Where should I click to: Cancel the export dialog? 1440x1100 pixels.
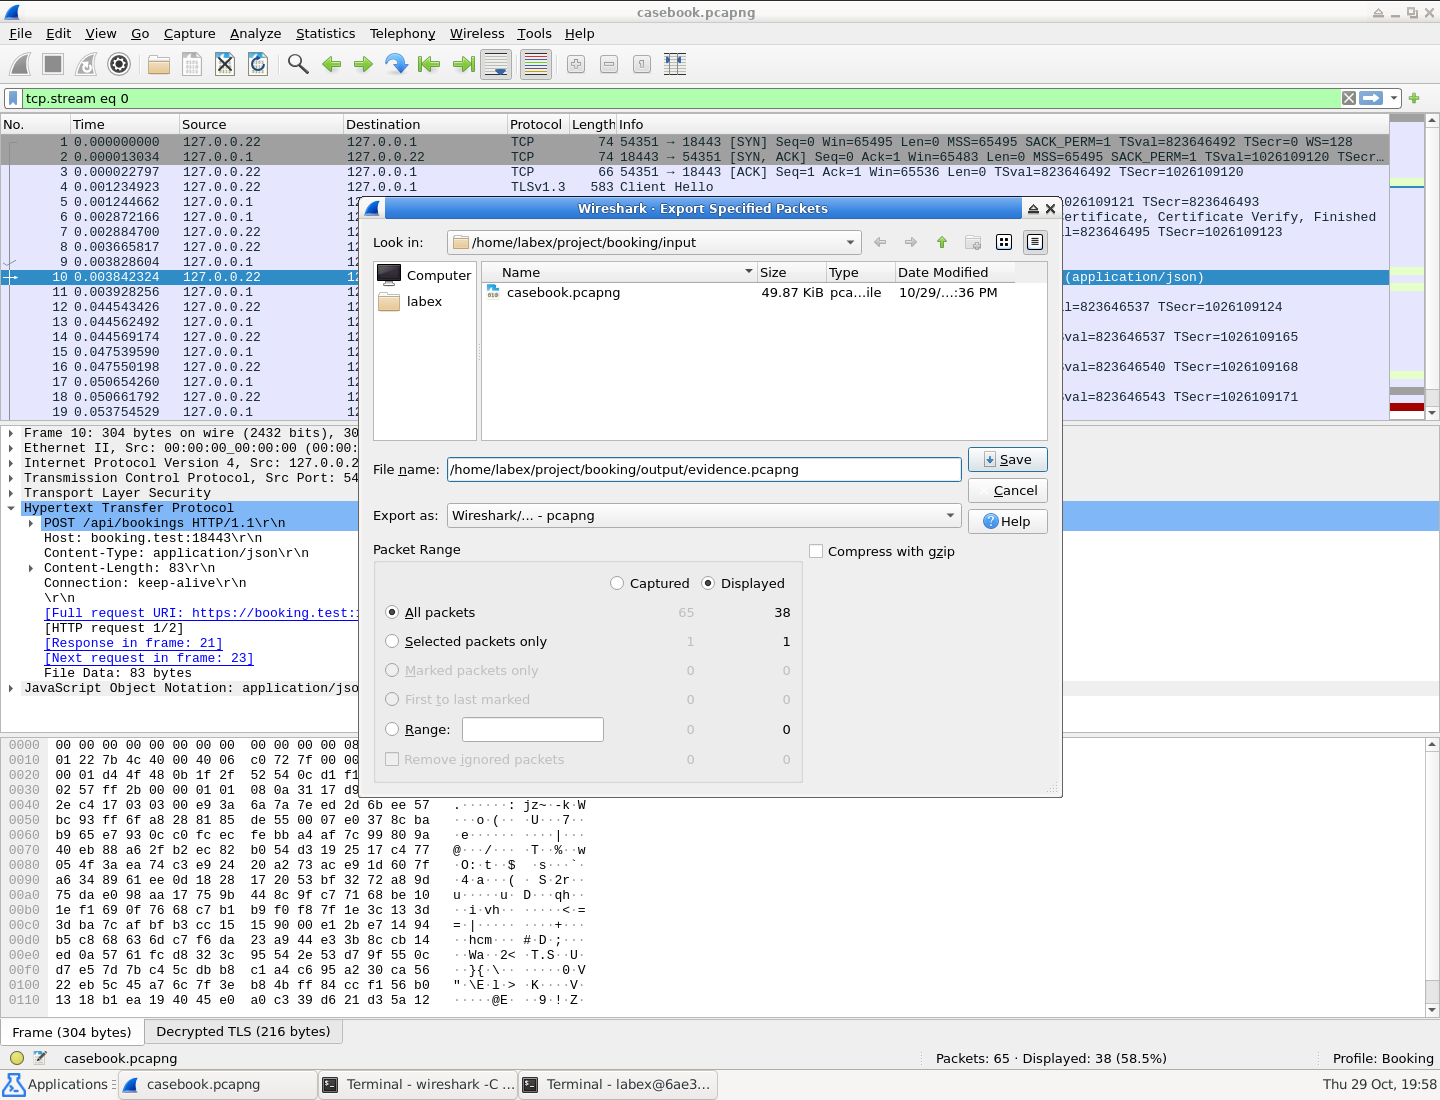coord(1008,491)
